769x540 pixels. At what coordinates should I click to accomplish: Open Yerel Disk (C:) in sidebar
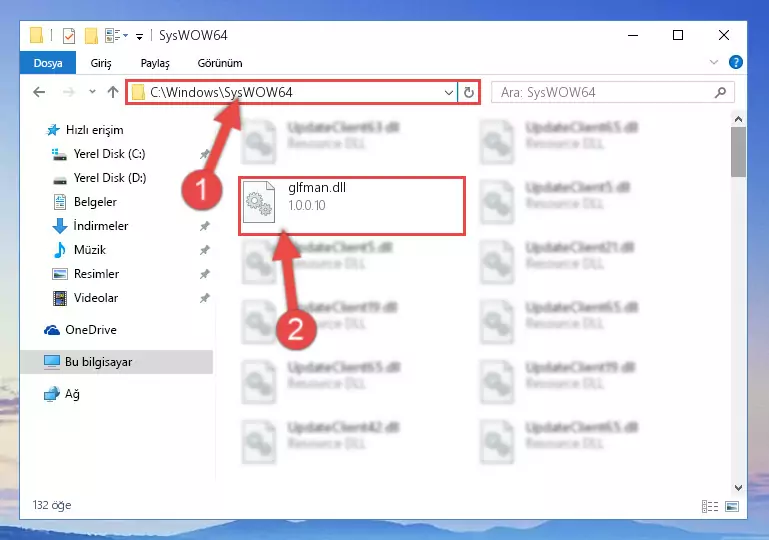click(x=109, y=154)
